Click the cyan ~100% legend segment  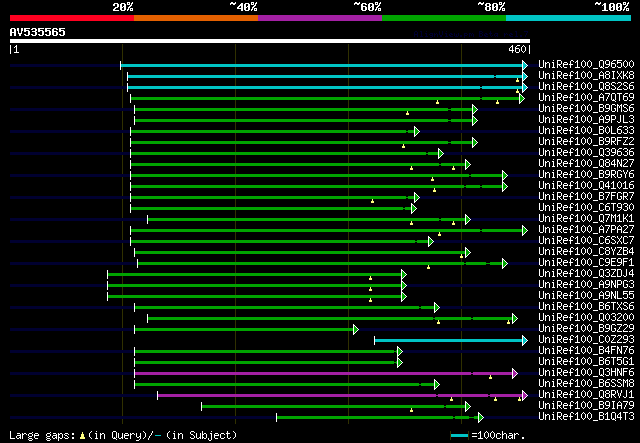[569, 18]
